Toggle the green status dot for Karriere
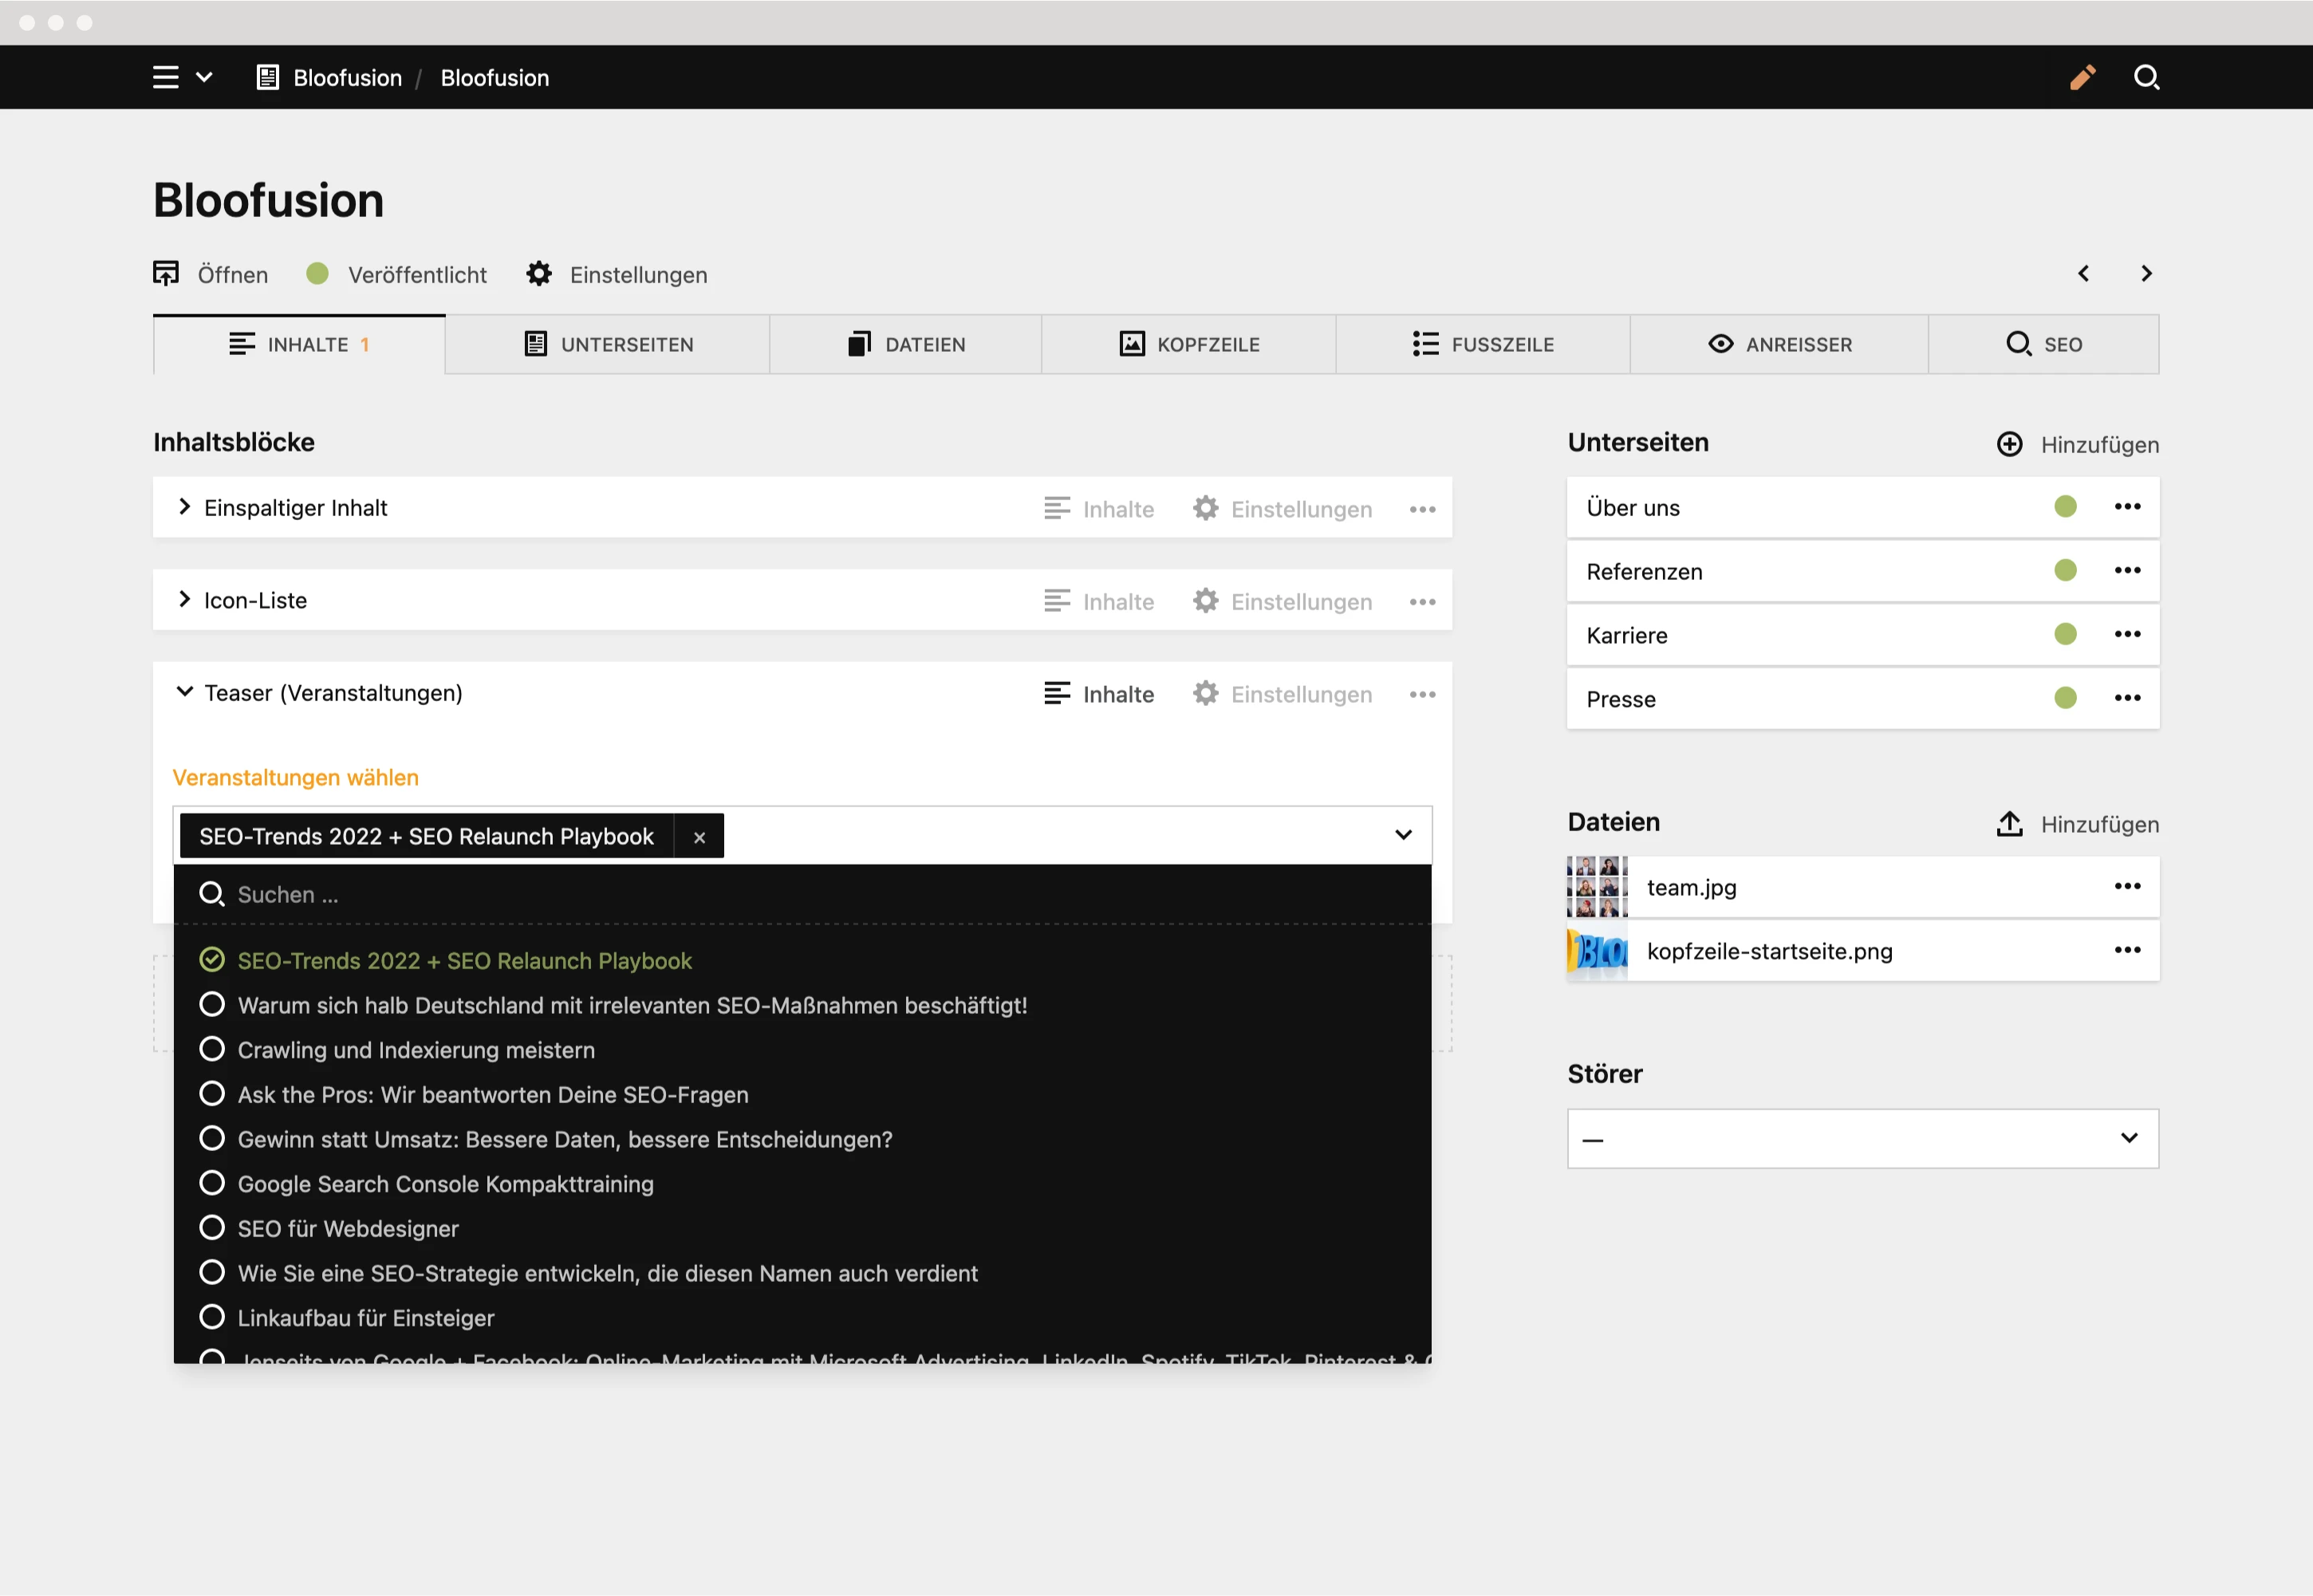Viewport: 2313px width, 1596px height. pos(2065,634)
